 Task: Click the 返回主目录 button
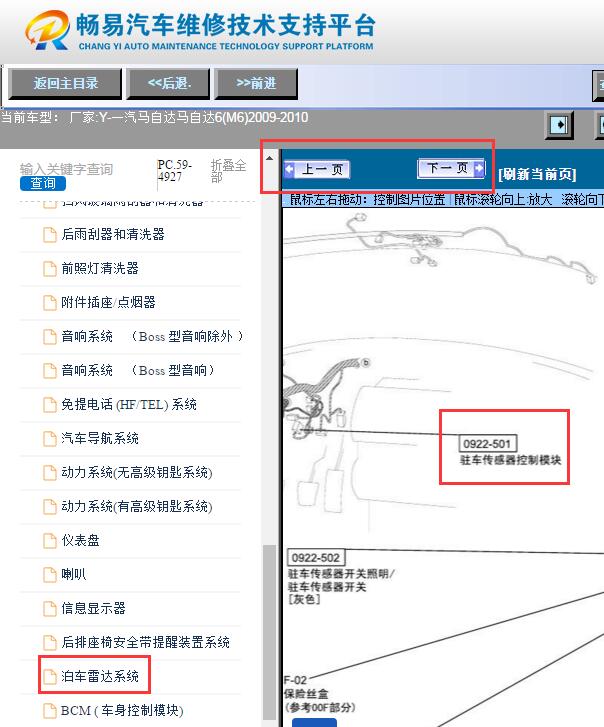65,83
